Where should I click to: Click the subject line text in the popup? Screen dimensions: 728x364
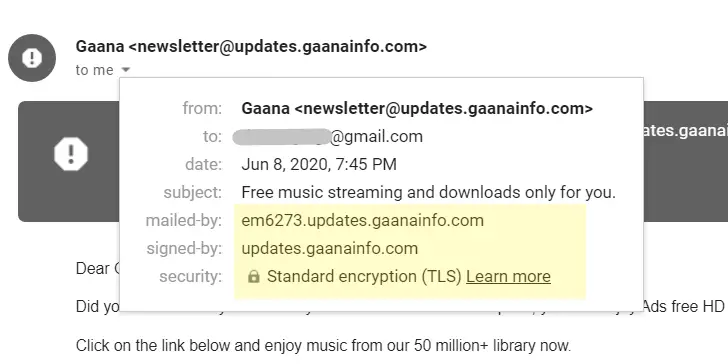(x=429, y=192)
